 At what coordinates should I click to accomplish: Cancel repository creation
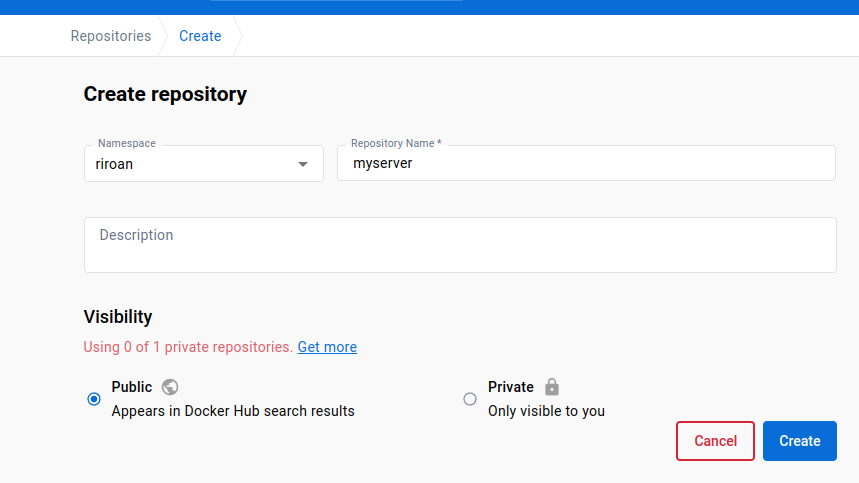tap(715, 441)
